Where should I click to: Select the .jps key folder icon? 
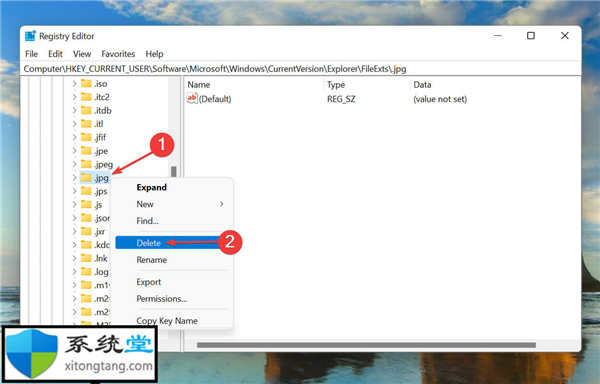[x=86, y=191]
